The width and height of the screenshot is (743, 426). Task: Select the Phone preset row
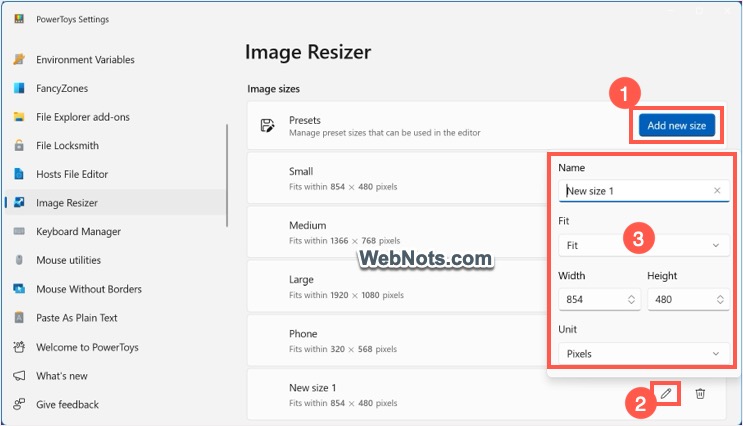[x=397, y=340]
